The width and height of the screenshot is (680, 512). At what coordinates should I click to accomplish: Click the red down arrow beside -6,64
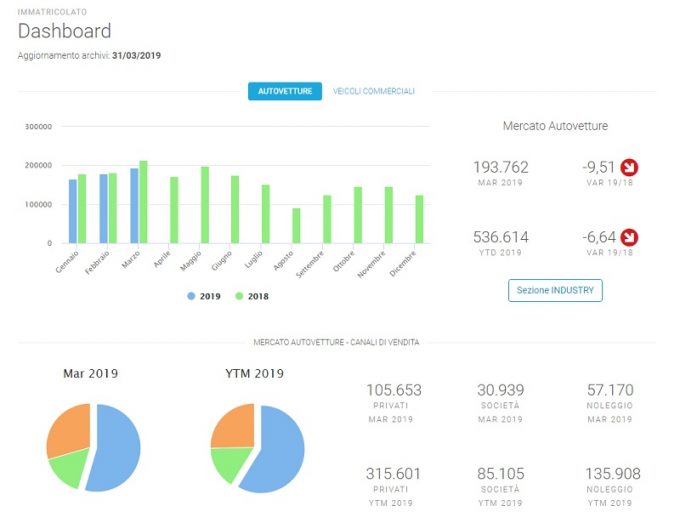point(629,237)
